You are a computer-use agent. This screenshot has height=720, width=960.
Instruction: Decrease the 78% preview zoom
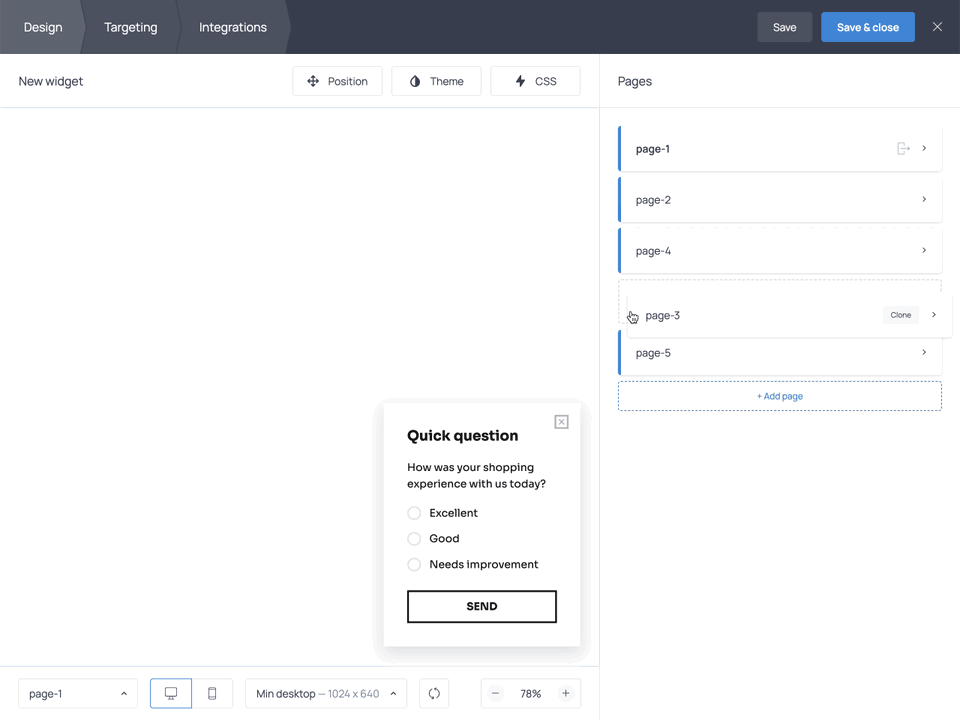(495, 693)
